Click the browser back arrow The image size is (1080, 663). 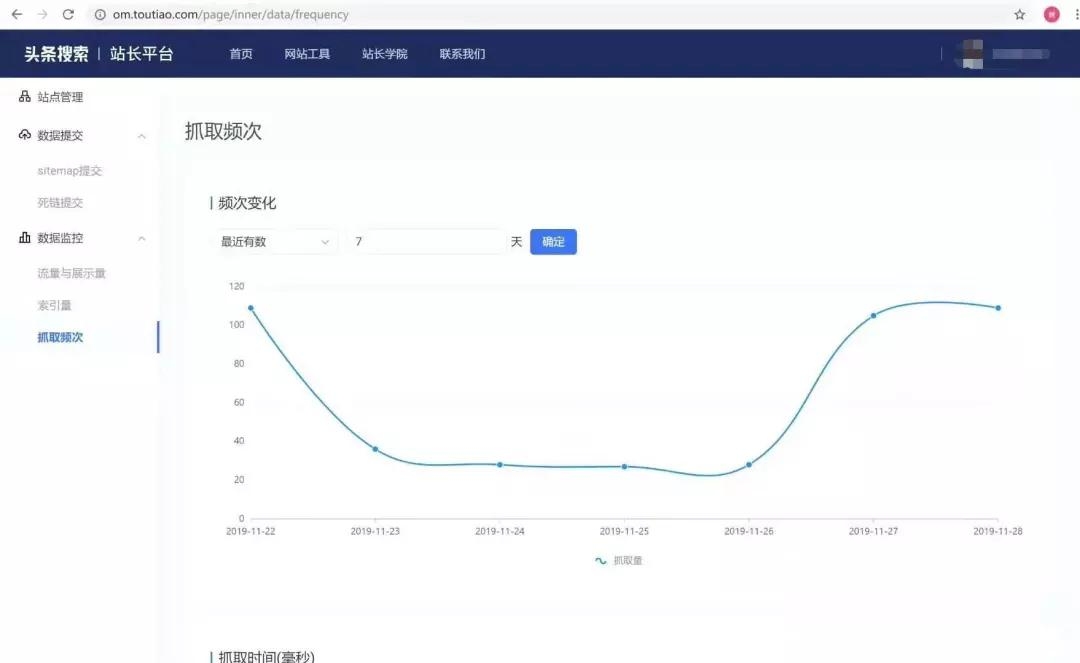[14, 14]
